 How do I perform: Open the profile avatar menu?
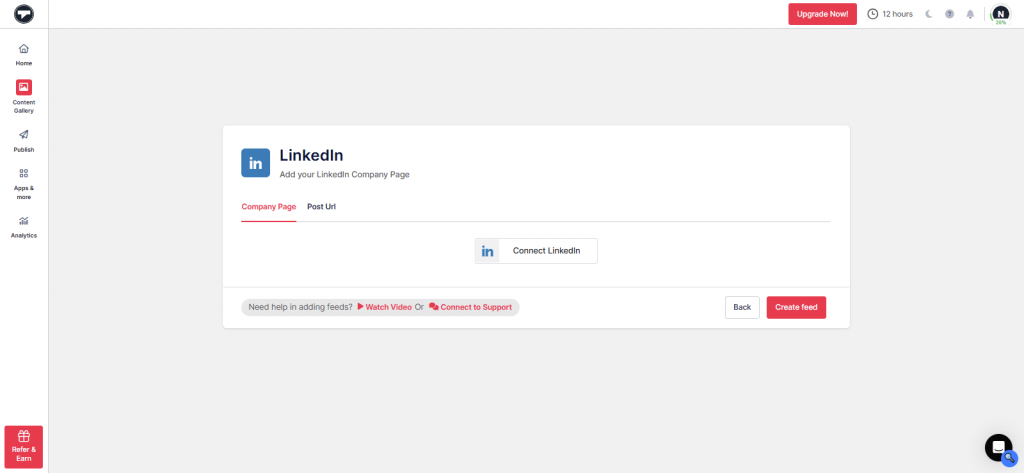pos(1000,14)
